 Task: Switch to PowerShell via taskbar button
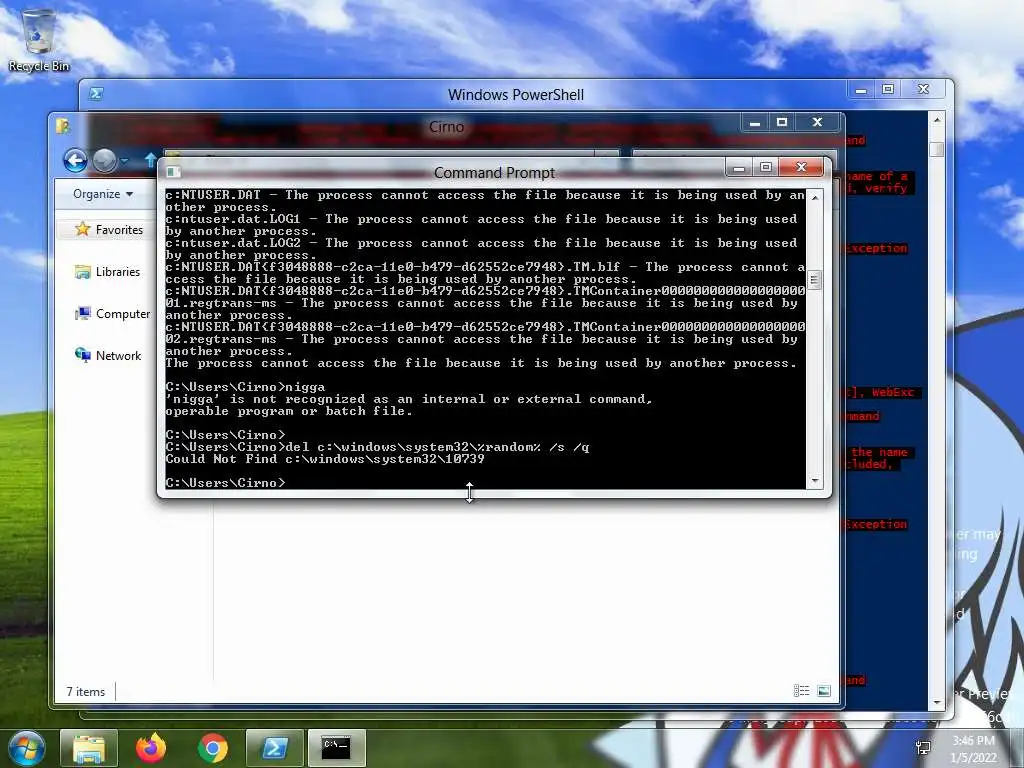275,748
